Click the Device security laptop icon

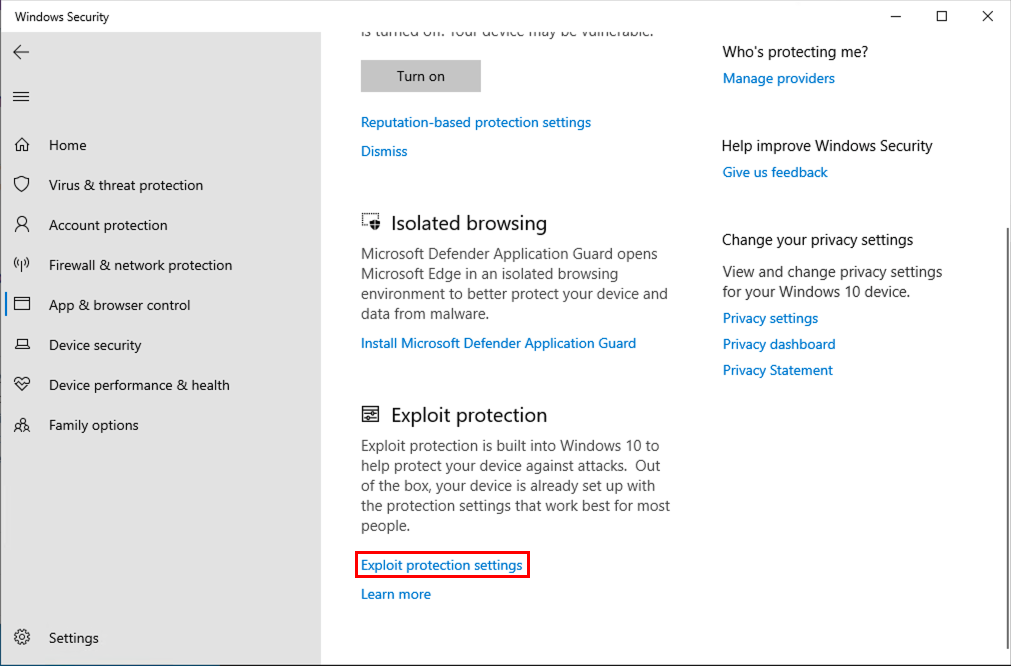22,344
